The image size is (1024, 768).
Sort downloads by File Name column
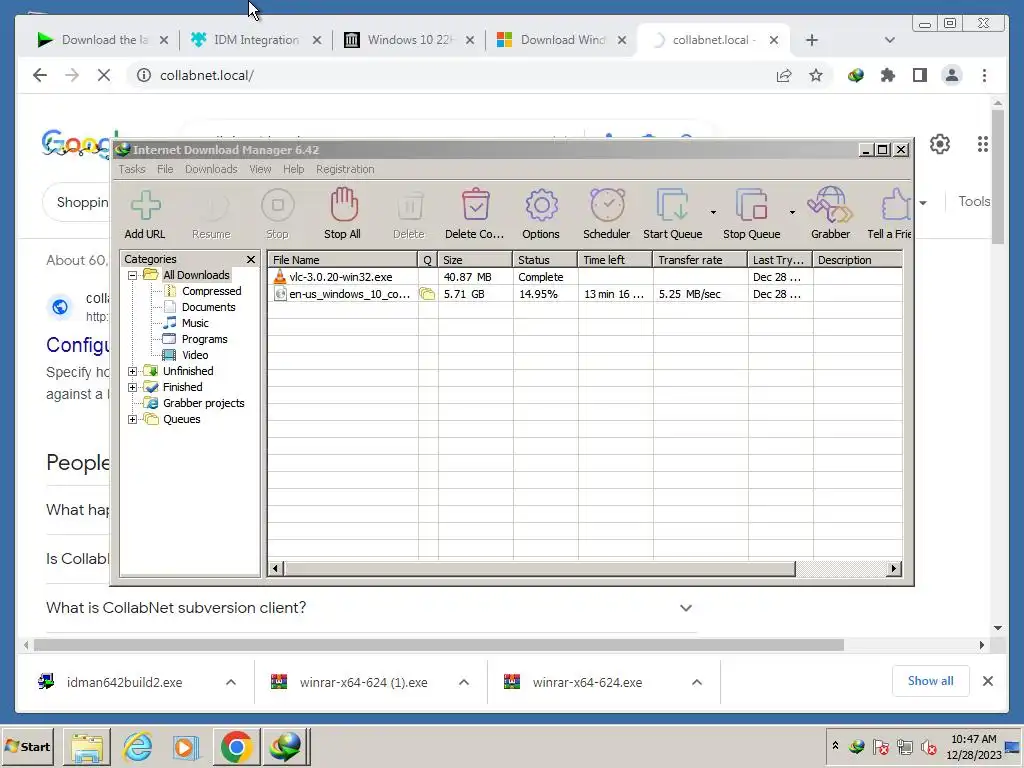[x=343, y=260]
